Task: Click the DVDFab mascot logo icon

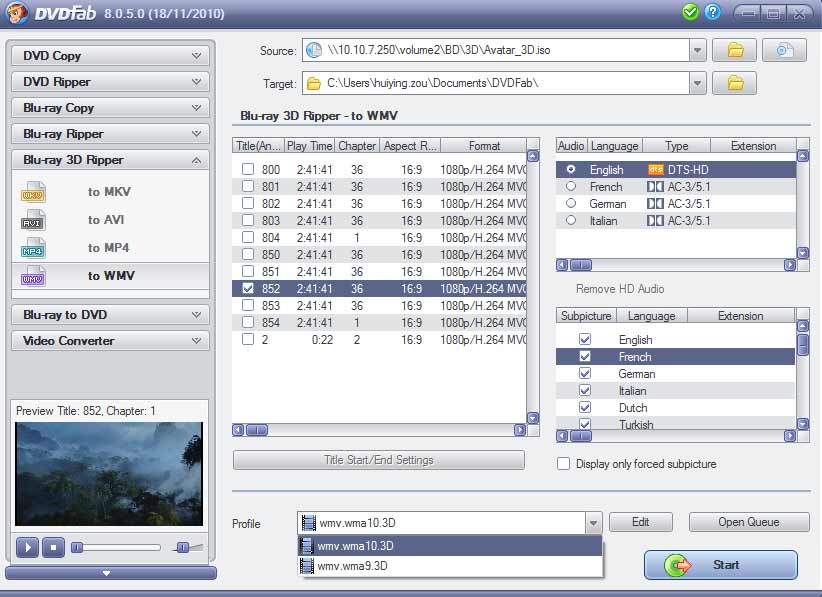Action: point(16,13)
